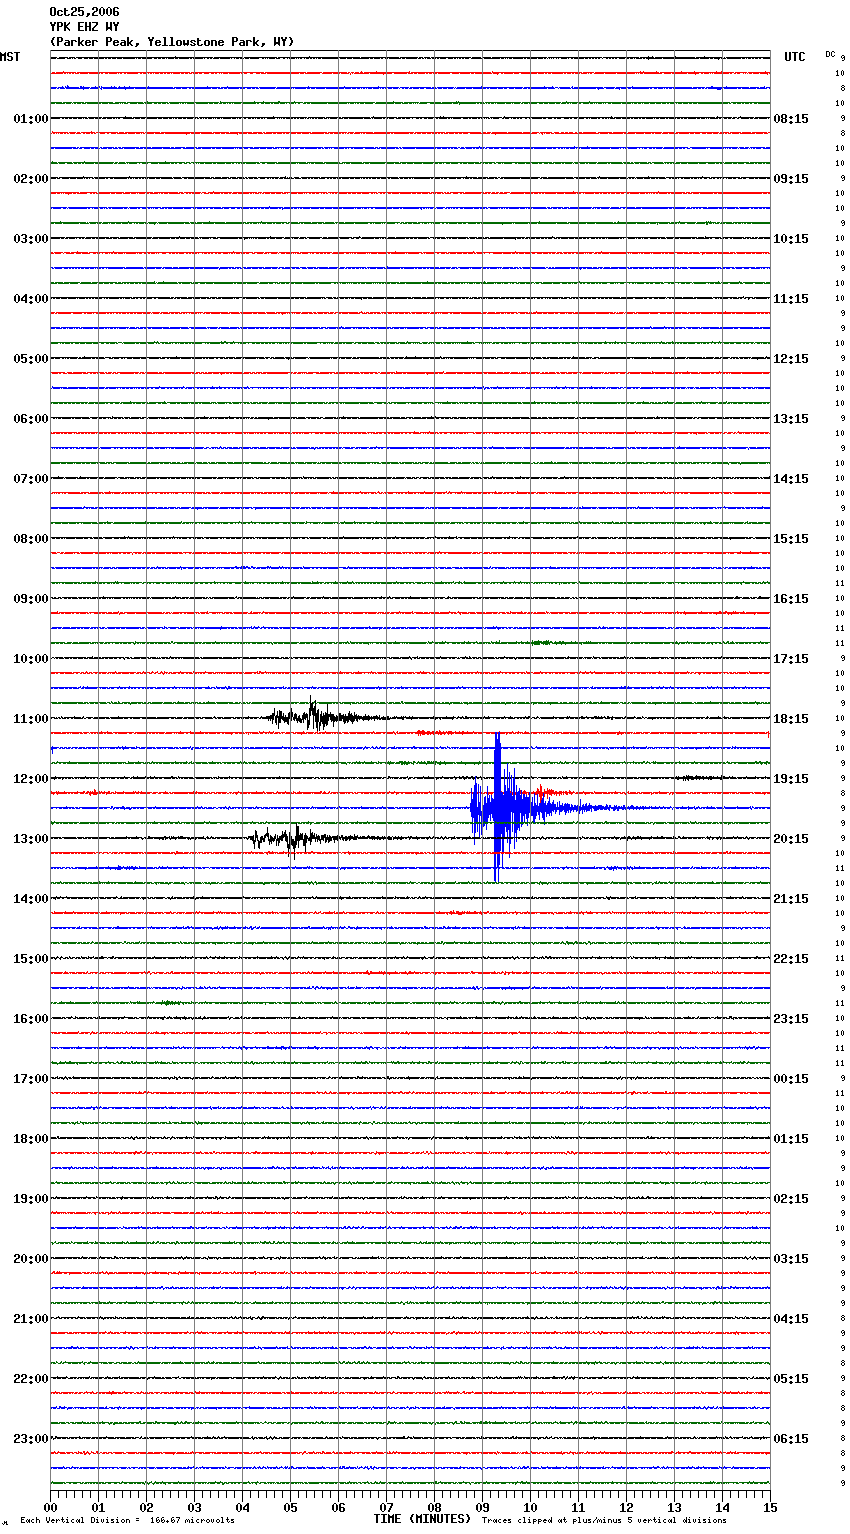Click the 15 minute tick on the bottom axis

tap(770, 1507)
